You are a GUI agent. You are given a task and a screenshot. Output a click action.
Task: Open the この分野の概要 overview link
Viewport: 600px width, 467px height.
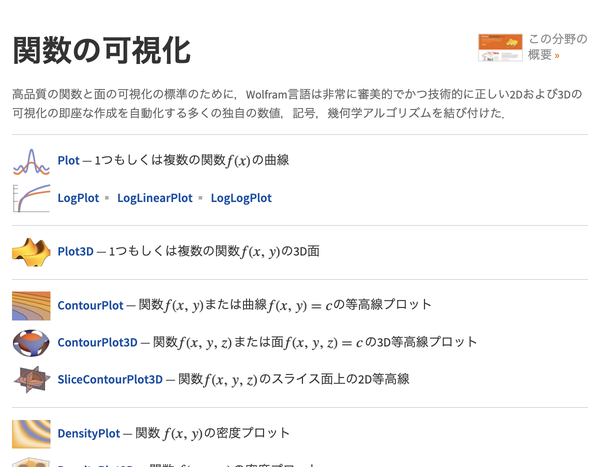[558, 47]
